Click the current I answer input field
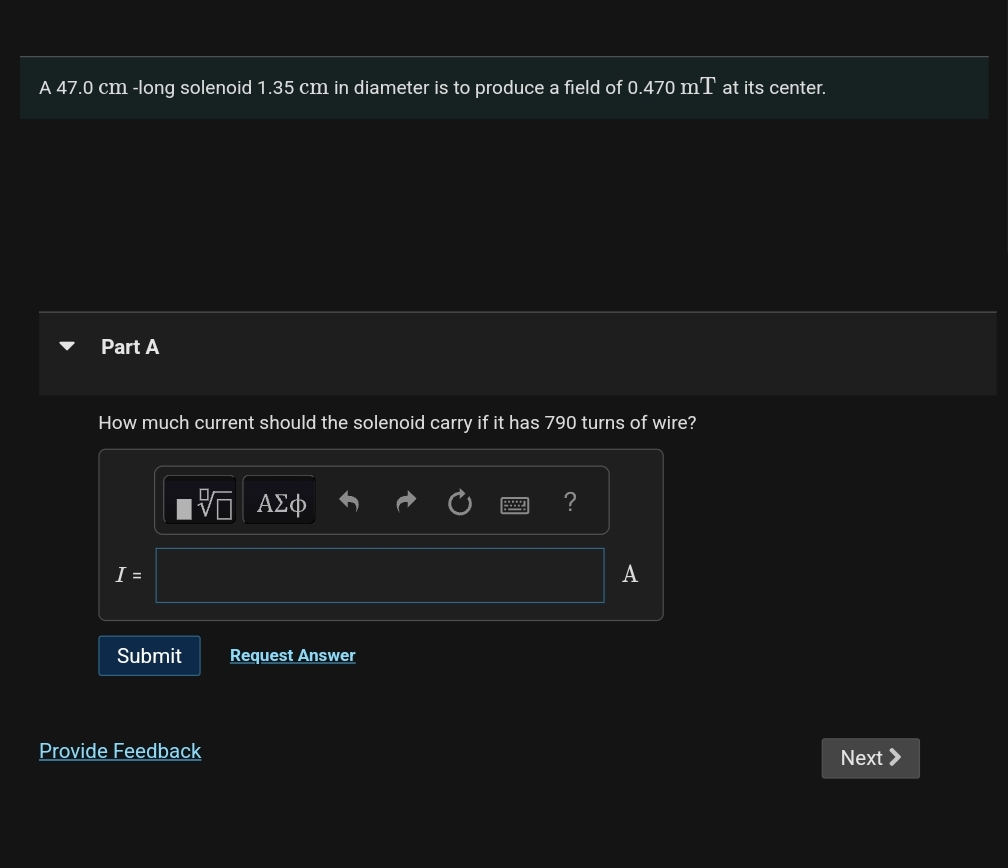The width and height of the screenshot is (1008, 868). pyautogui.click(x=380, y=575)
